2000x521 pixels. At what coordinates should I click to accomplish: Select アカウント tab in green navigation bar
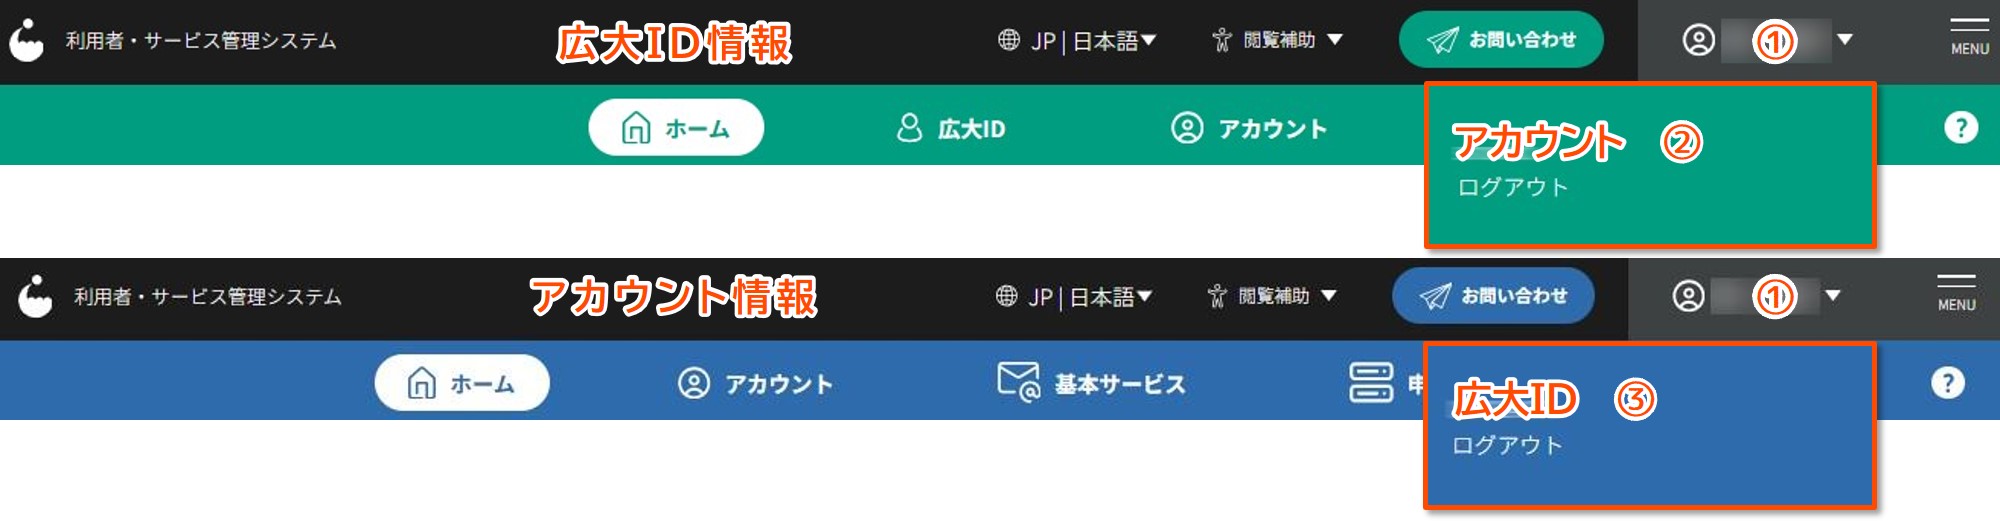point(1249,128)
